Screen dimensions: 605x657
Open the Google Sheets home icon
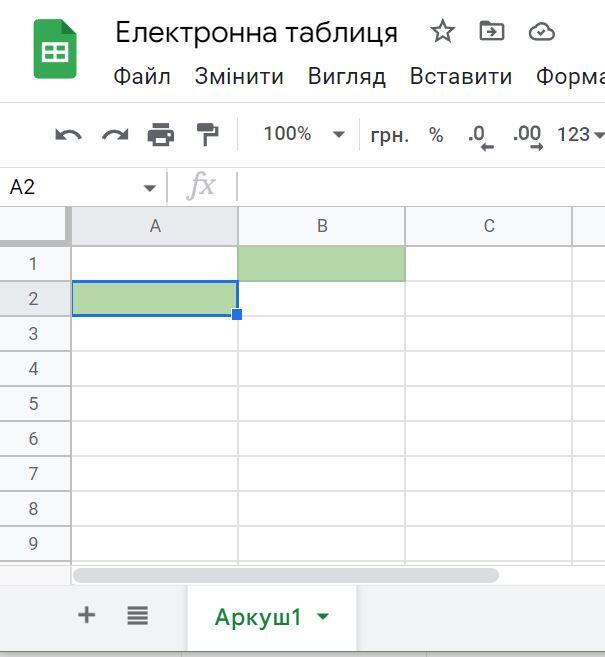point(55,49)
